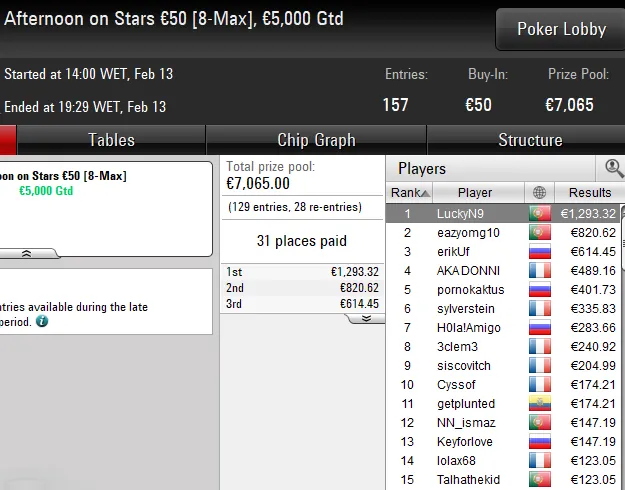The height and width of the screenshot is (490, 625).
Task: Select the pornokaktus player row
Action: point(503,289)
